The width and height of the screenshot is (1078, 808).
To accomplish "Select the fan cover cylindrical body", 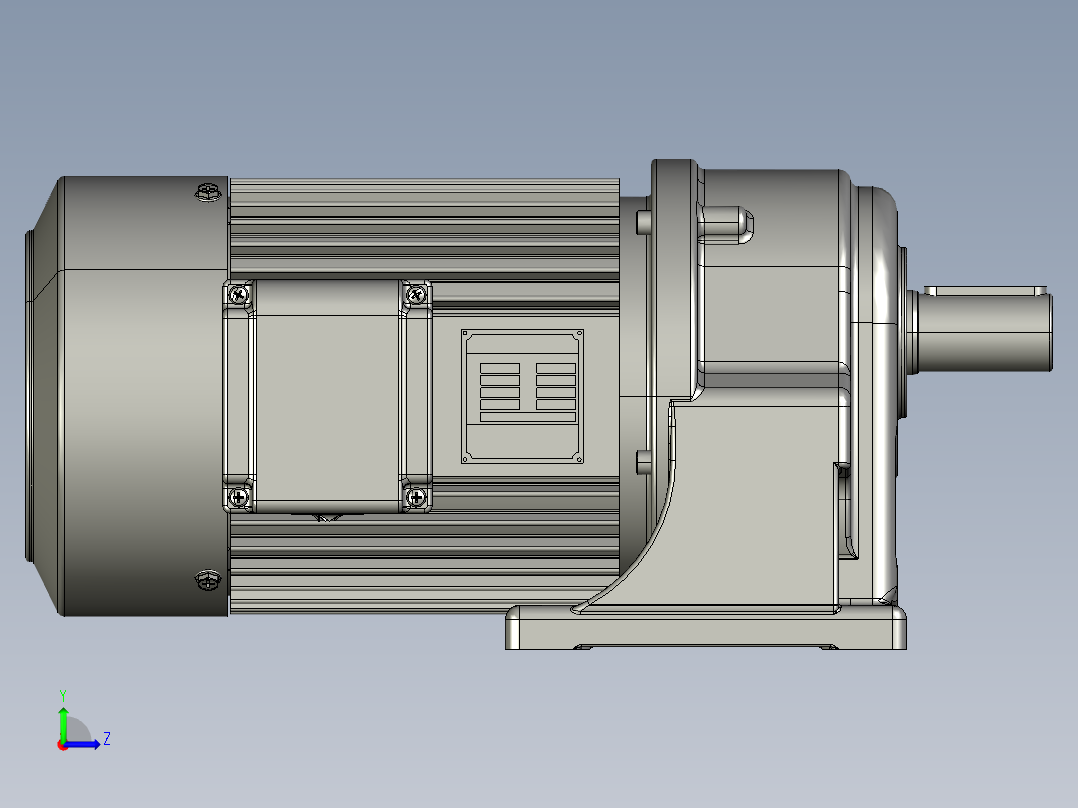I will click(x=144, y=396).
